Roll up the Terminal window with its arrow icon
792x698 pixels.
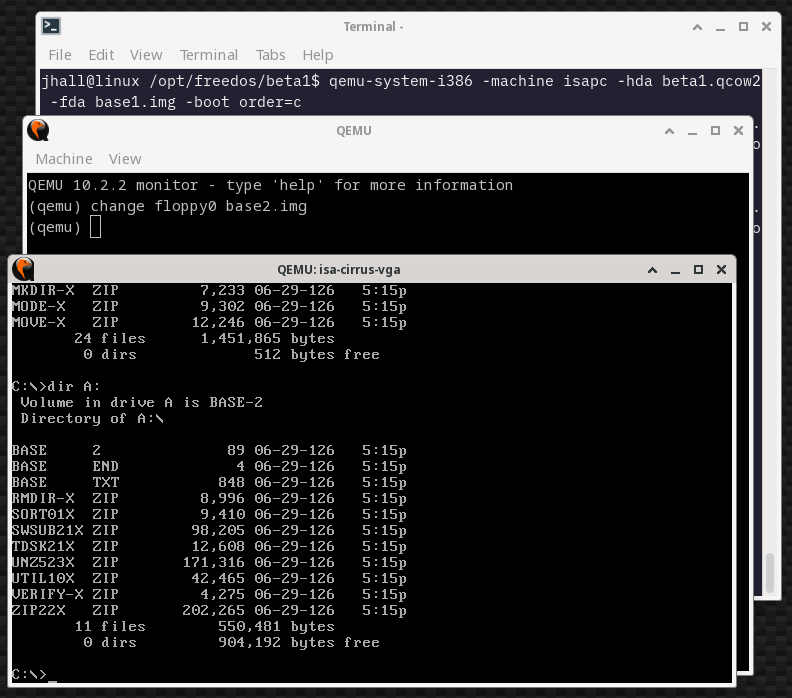pos(697,27)
